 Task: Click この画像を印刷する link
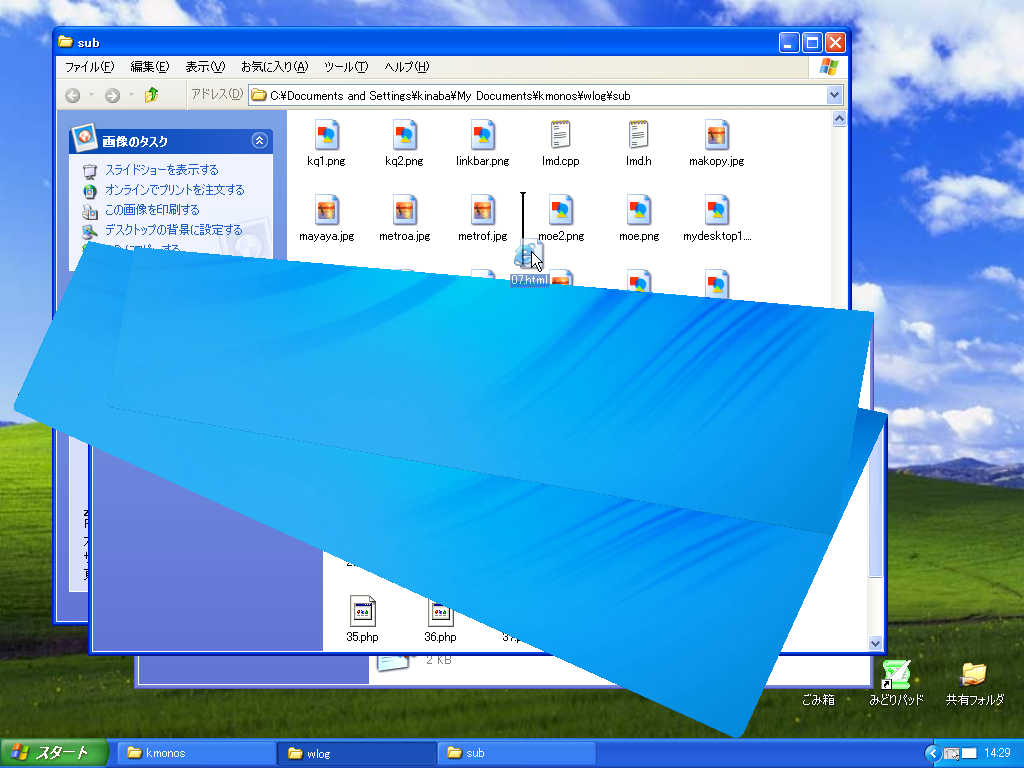tap(152, 210)
